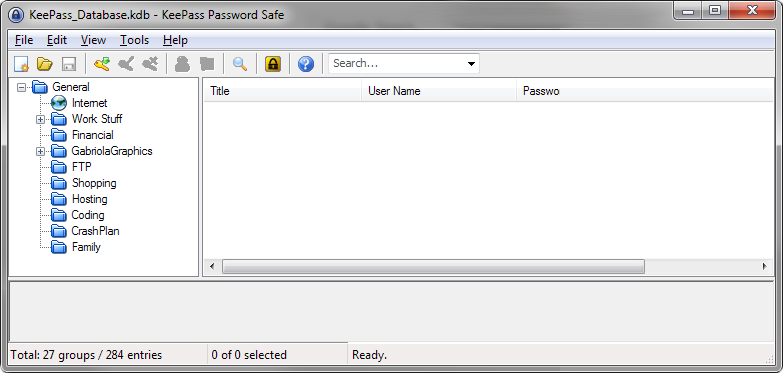
Task: Collapse the General group
Action: [21, 87]
